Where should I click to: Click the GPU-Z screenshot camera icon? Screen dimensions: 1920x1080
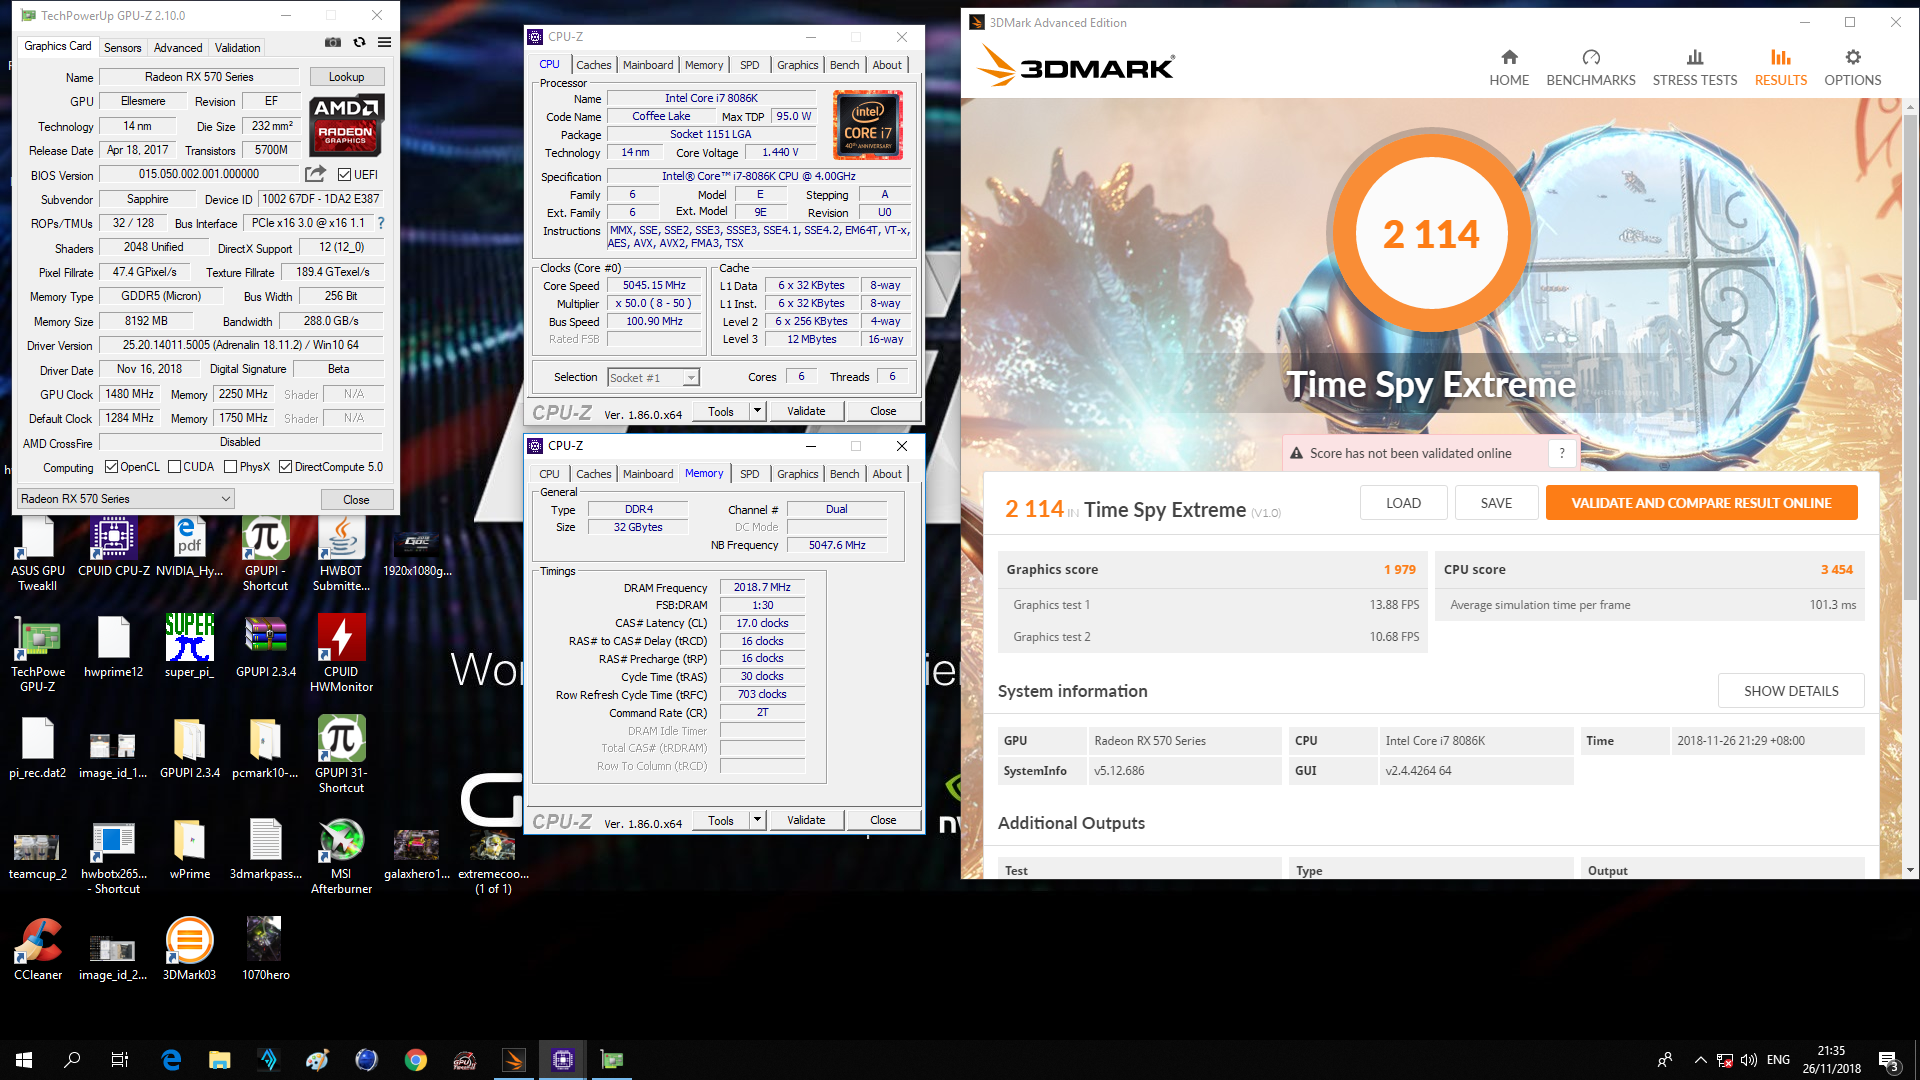point(333,43)
